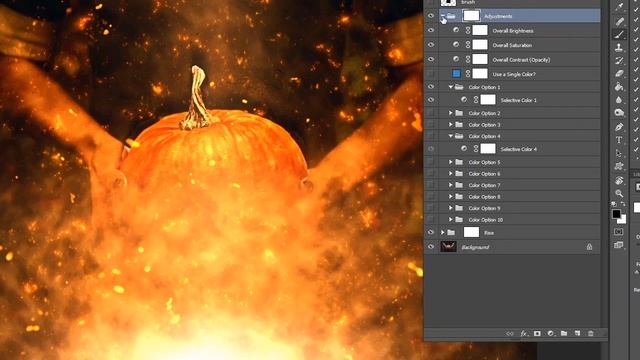Select the "Overall Contrast (Opacity)" layer name

(521, 60)
